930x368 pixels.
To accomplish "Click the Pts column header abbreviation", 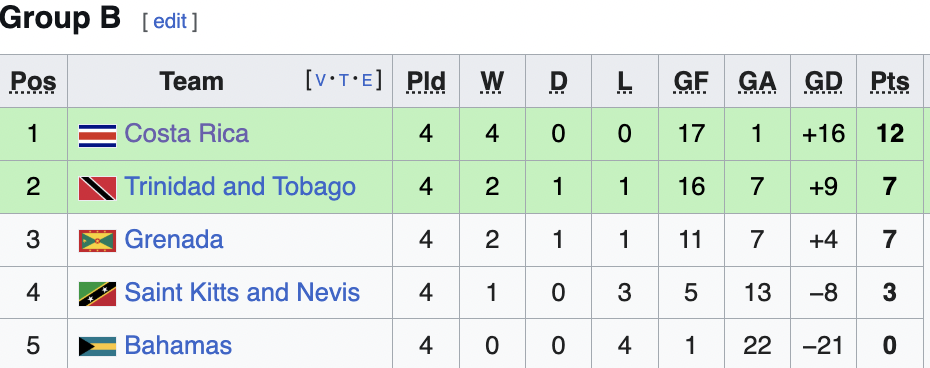I will pos(890,82).
